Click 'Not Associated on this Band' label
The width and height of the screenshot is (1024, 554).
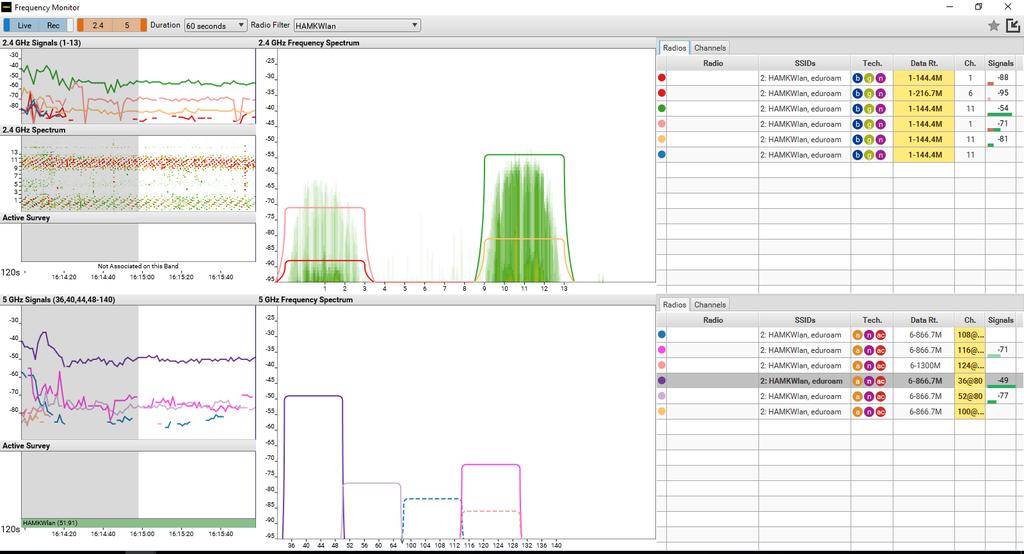click(x=138, y=266)
